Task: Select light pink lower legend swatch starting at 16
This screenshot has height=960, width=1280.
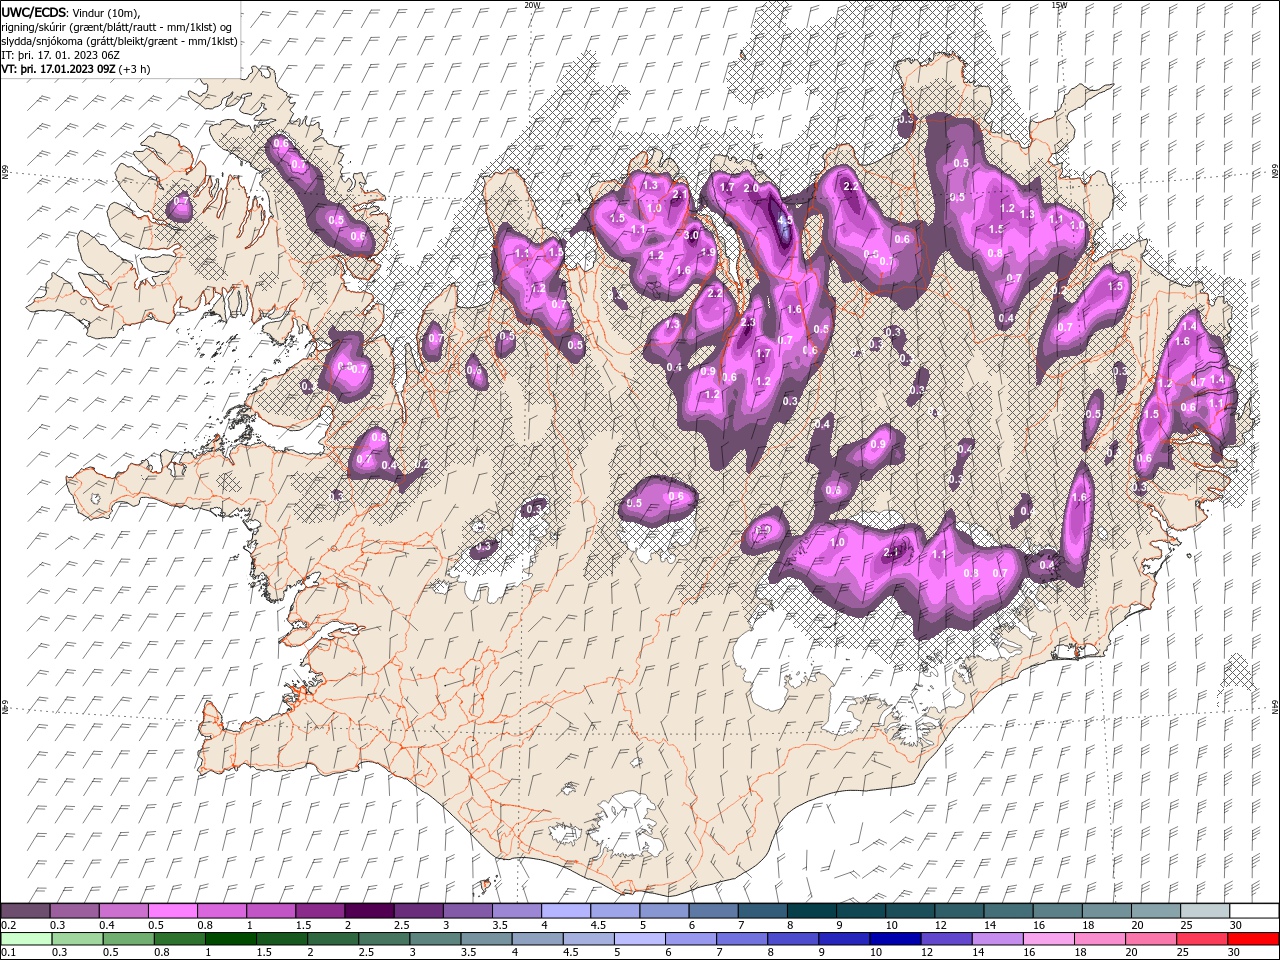Action: [1048, 939]
